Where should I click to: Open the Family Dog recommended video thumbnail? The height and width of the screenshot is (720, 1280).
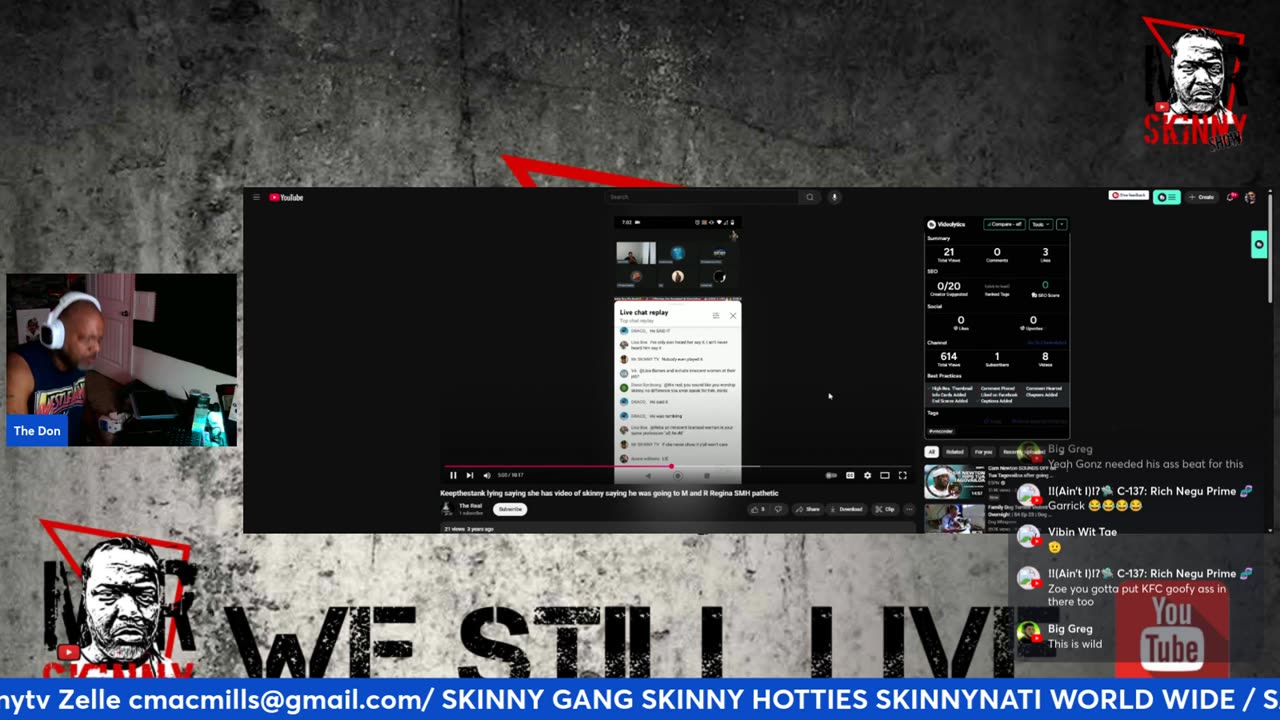pyautogui.click(x=954, y=517)
